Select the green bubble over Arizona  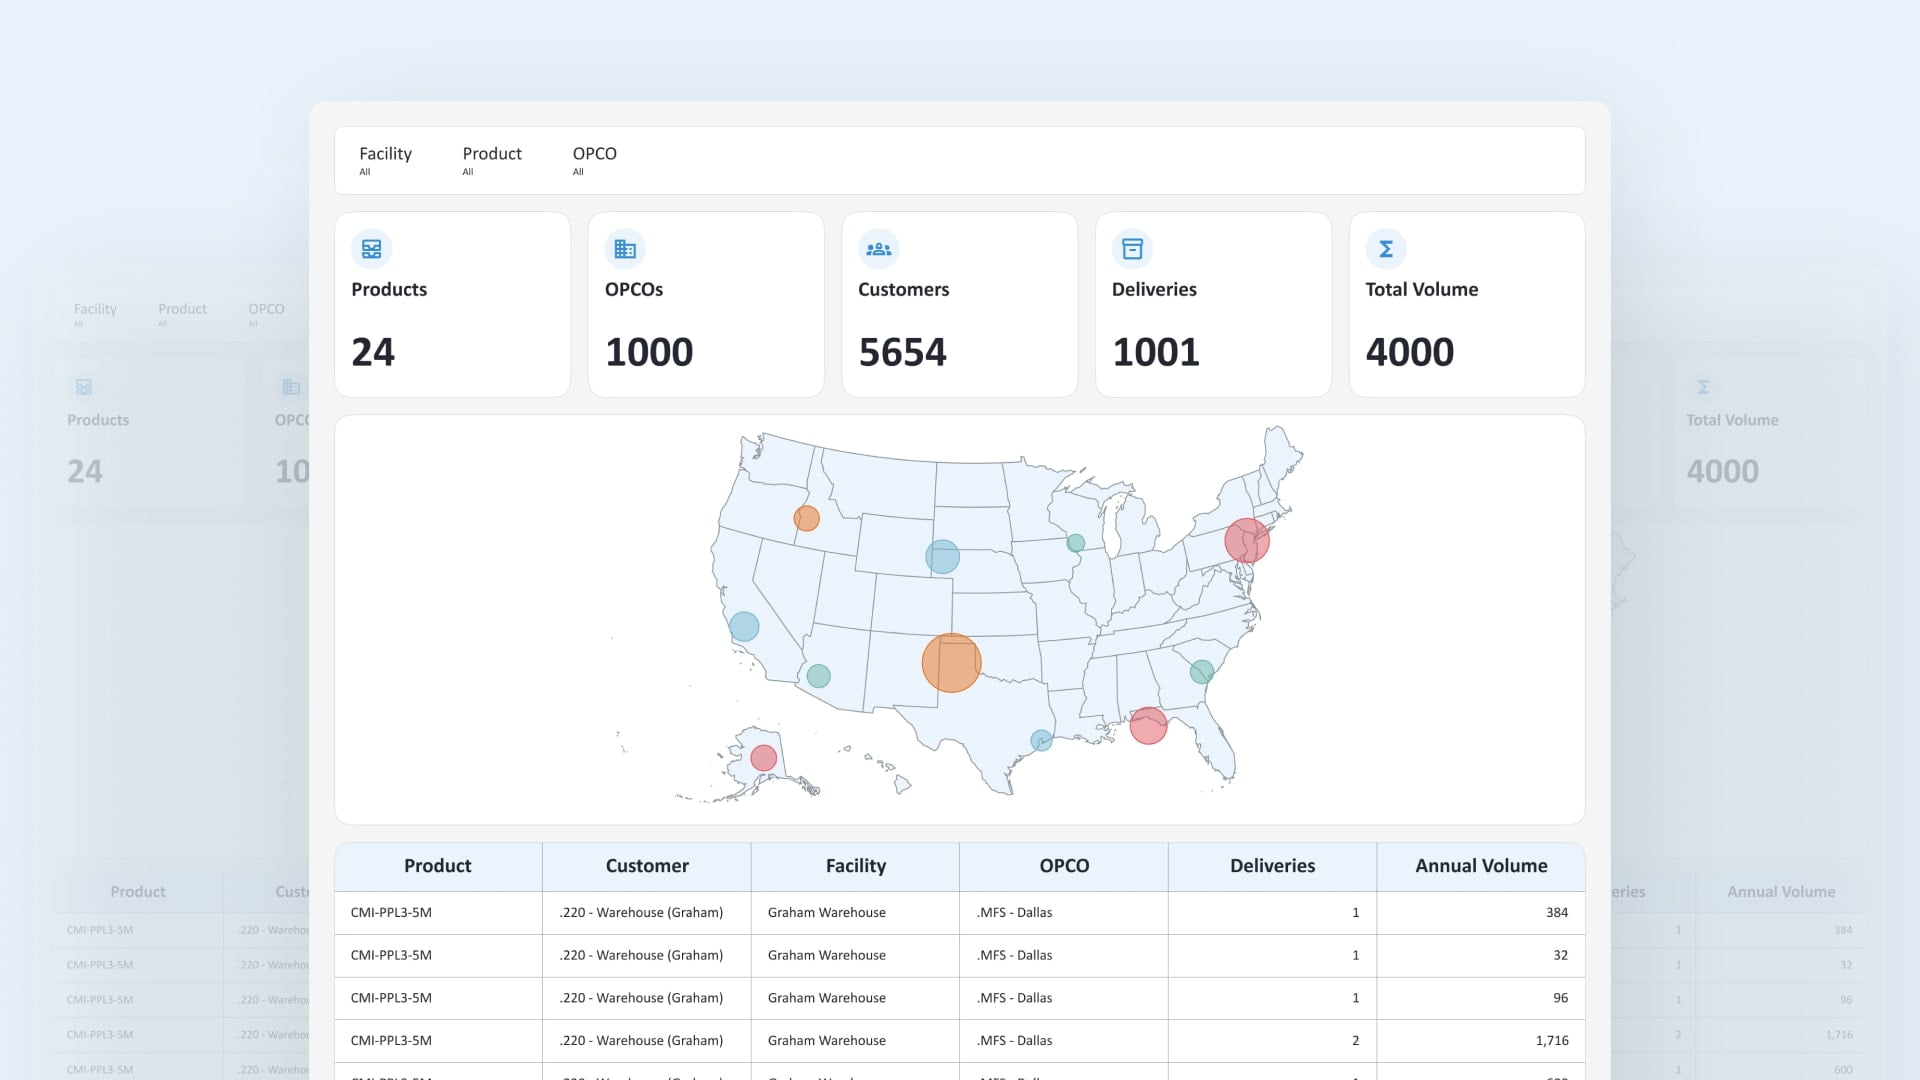(818, 676)
